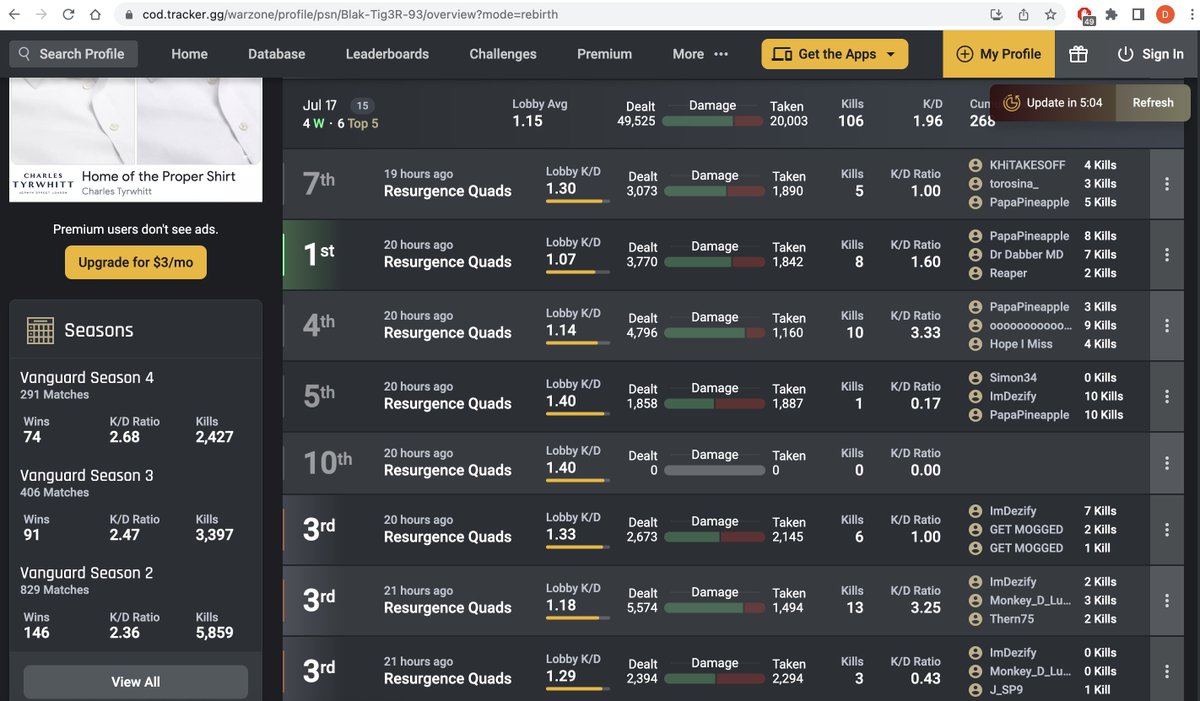This screenshot has height=701, width=1200.
Task: Open player Reaper profile
Action: 1008,273
